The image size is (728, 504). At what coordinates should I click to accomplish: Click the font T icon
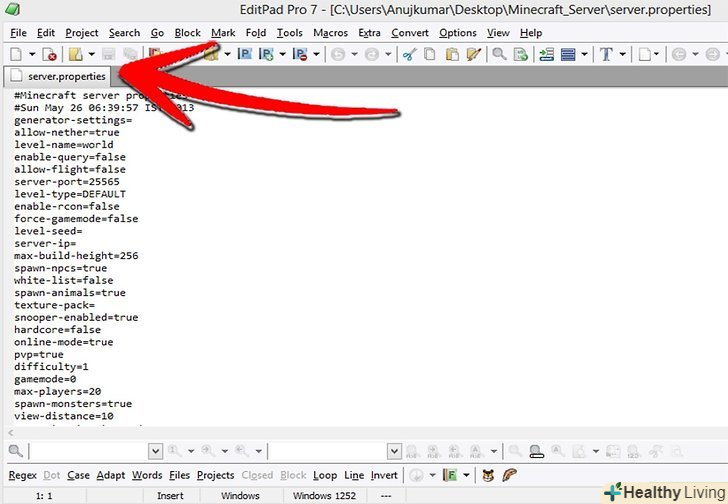(x=606, y=54)
